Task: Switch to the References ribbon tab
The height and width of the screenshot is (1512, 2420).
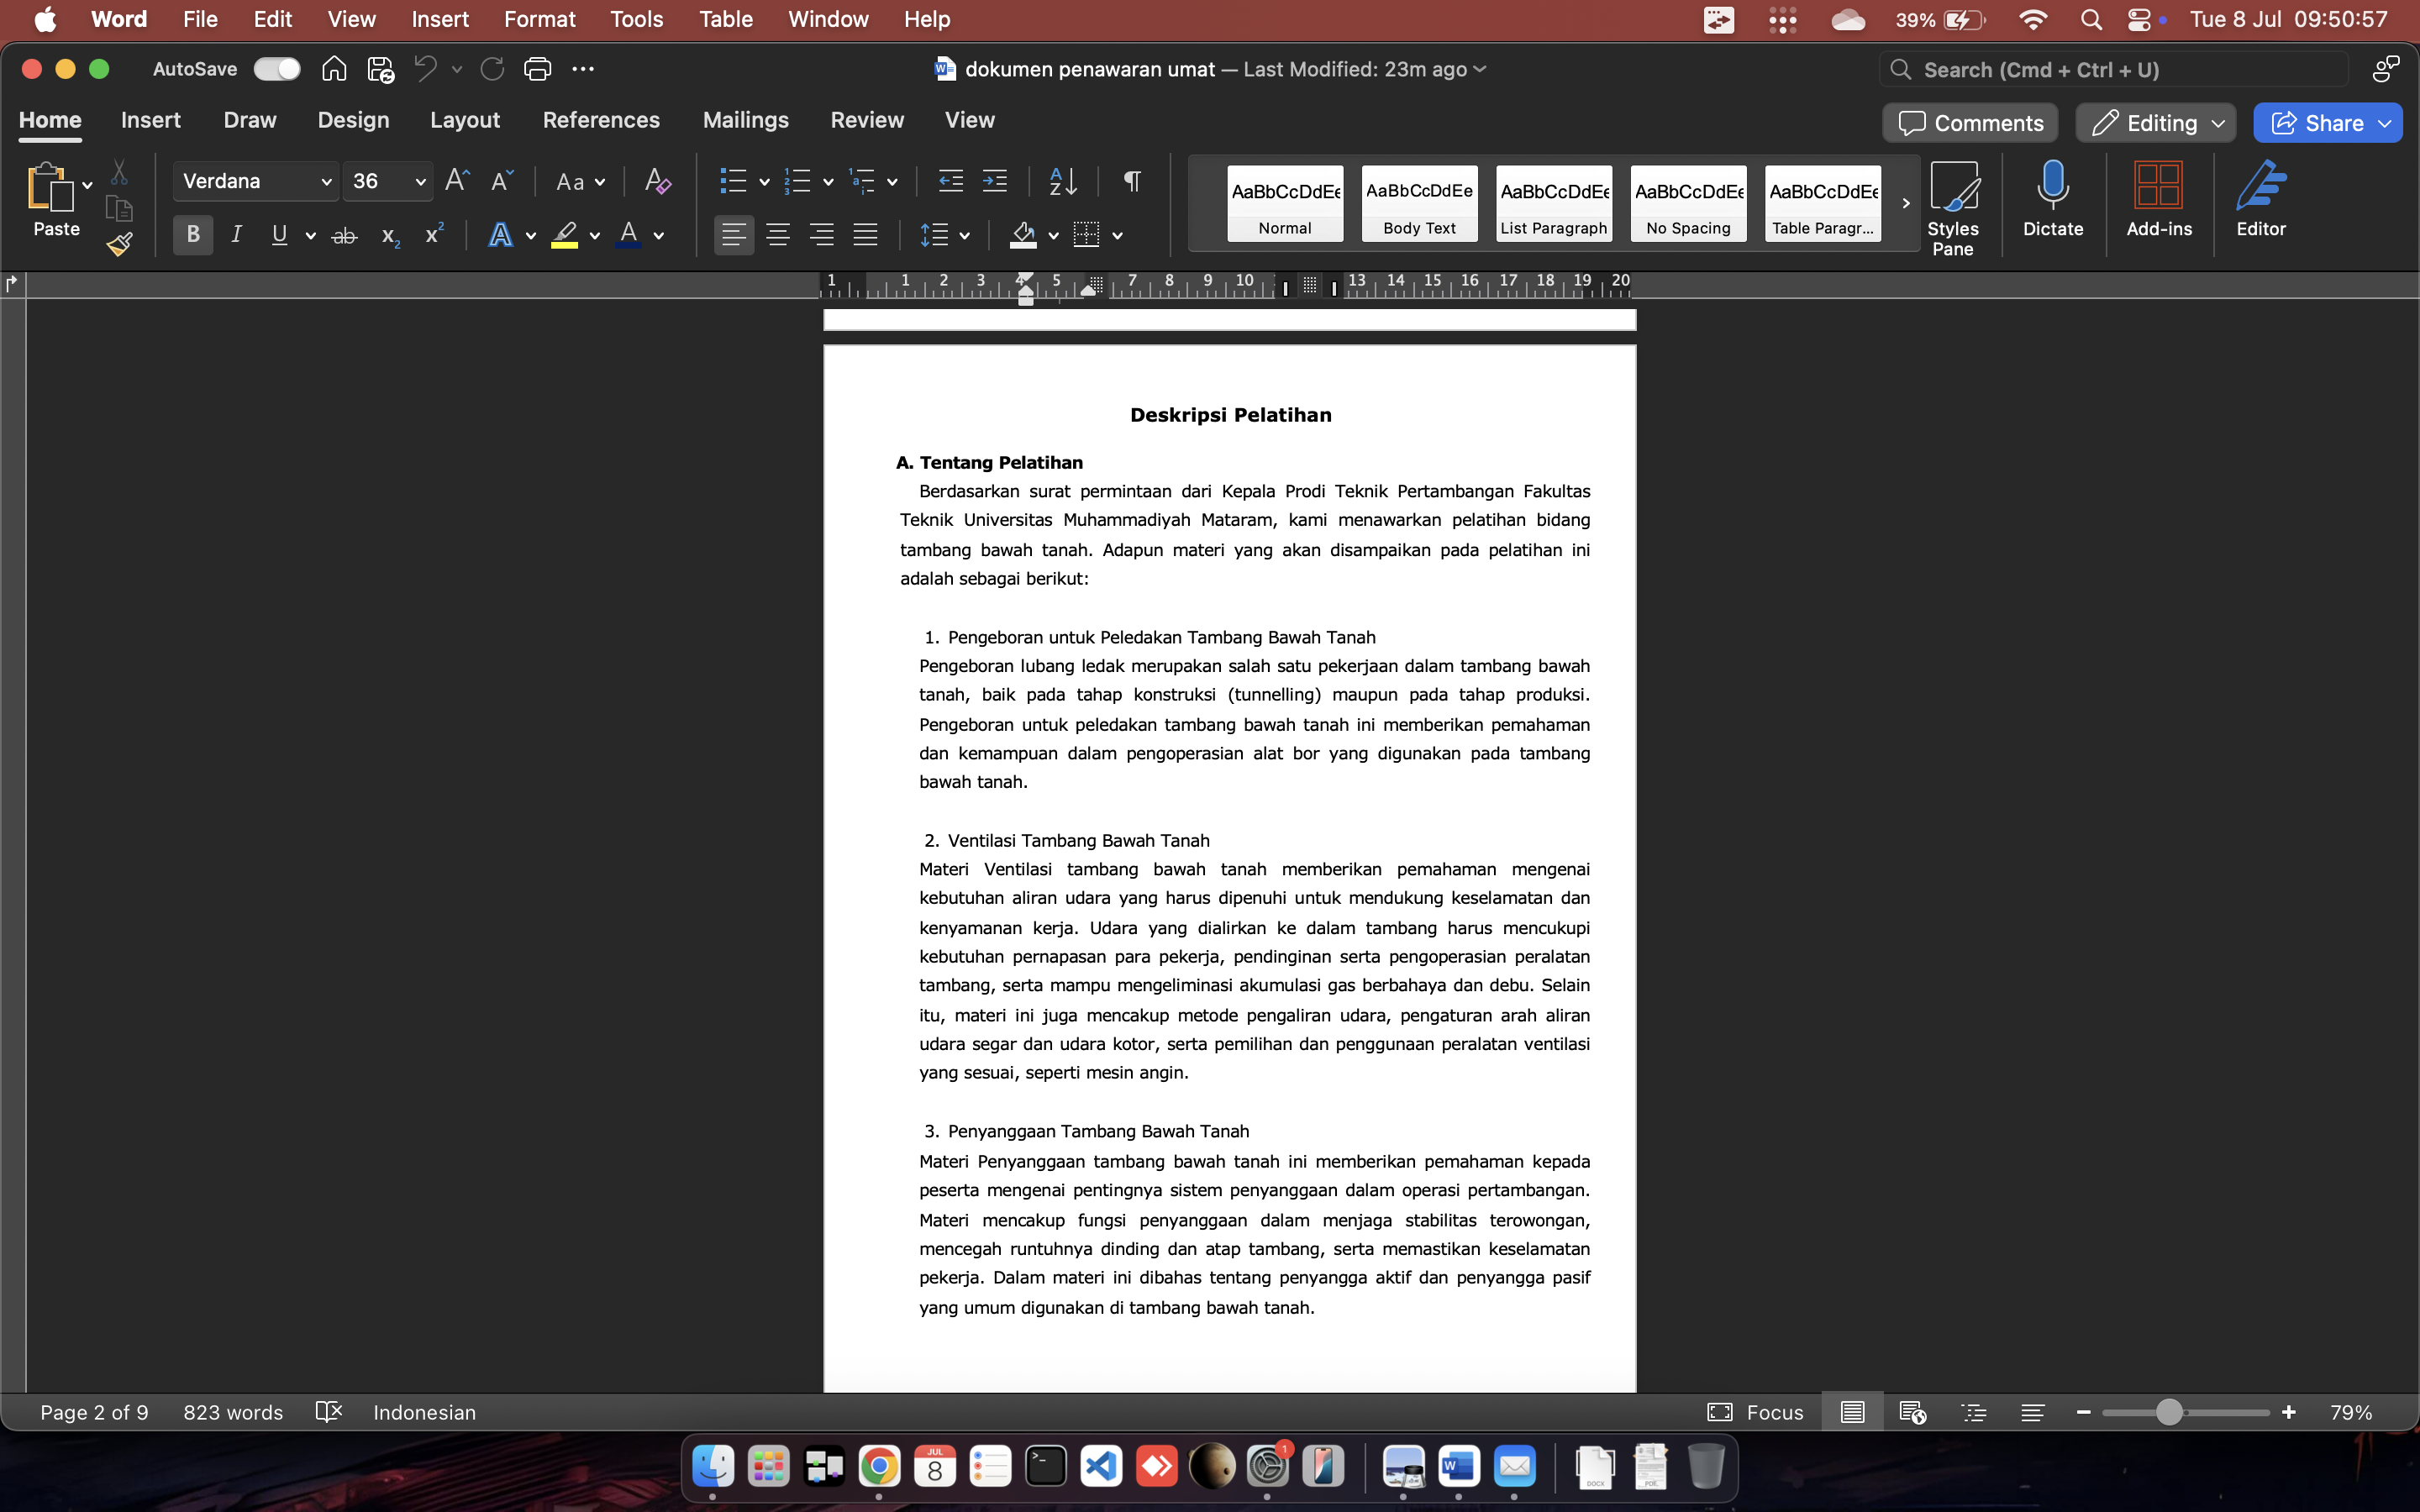Action: pos(601,120)
